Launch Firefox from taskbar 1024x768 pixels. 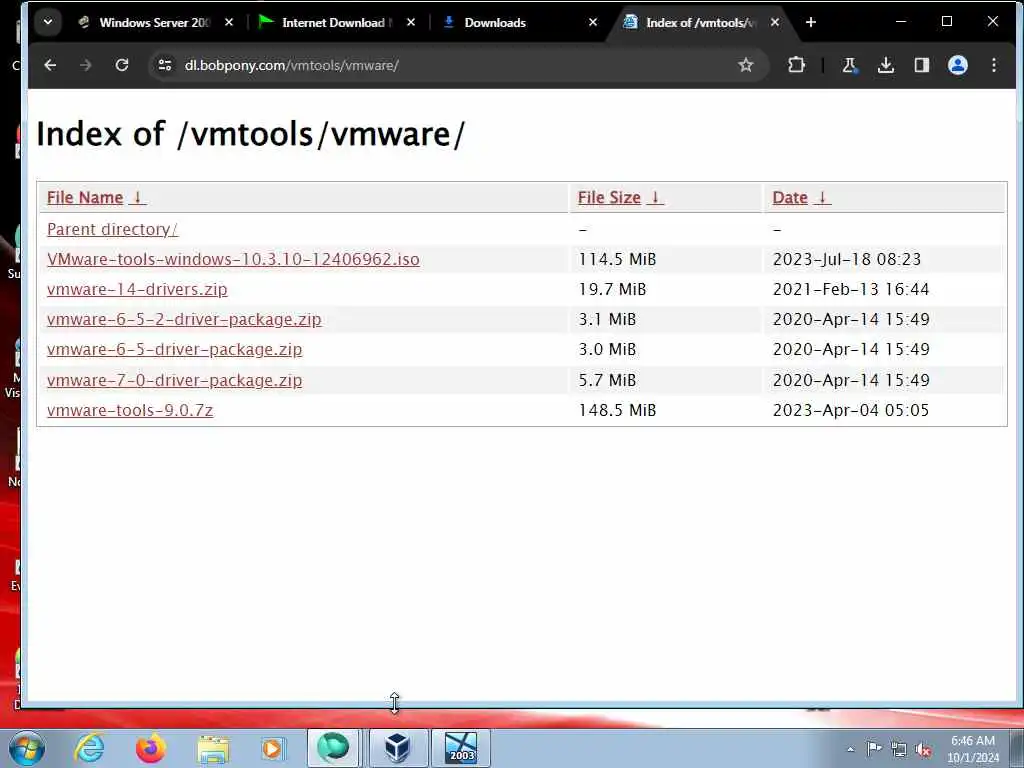point(150,748)
